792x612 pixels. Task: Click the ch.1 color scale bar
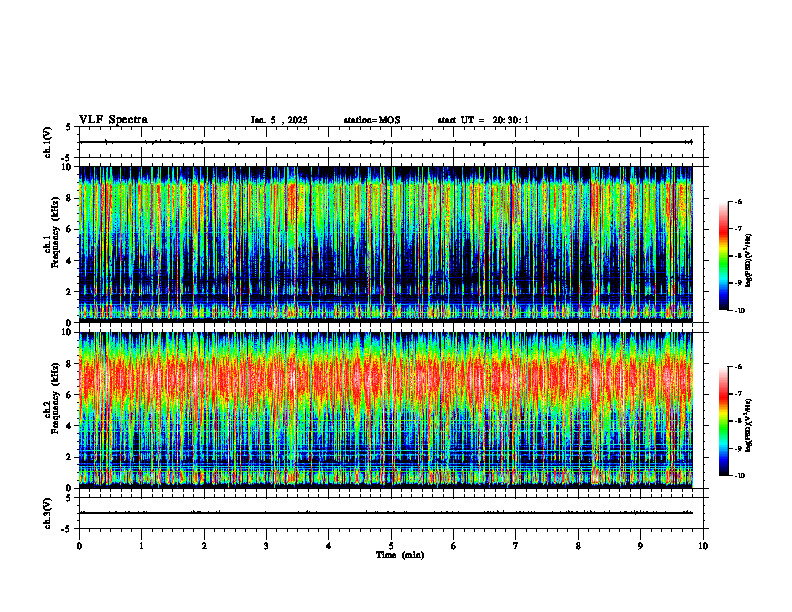pos(724,256)
